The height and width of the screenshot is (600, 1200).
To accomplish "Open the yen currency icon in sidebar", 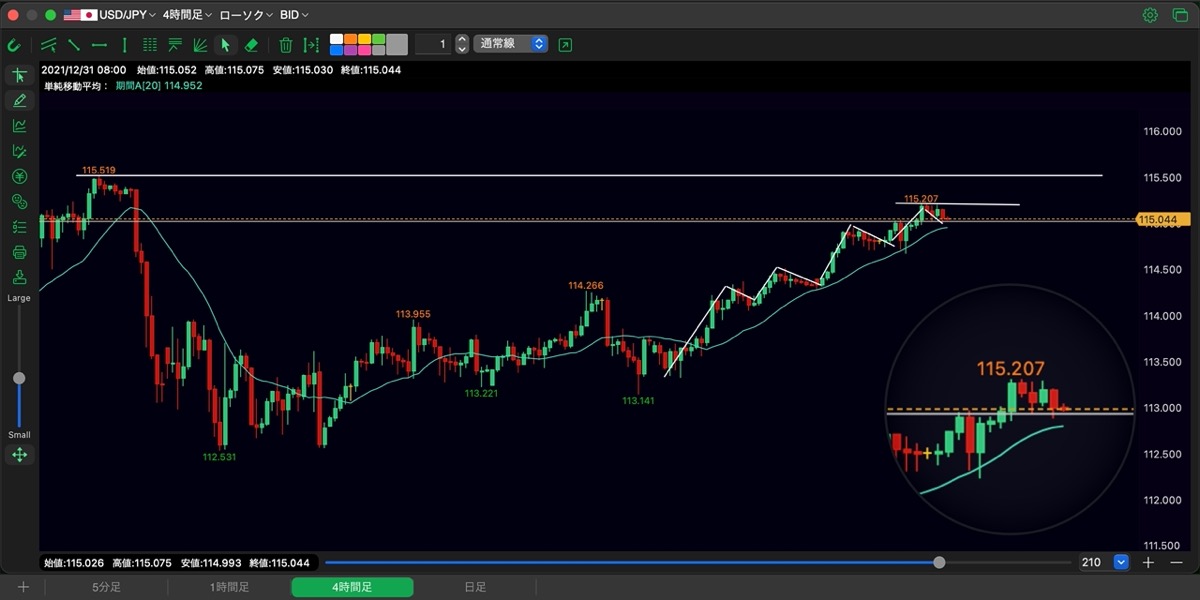I will click(19, 176).
